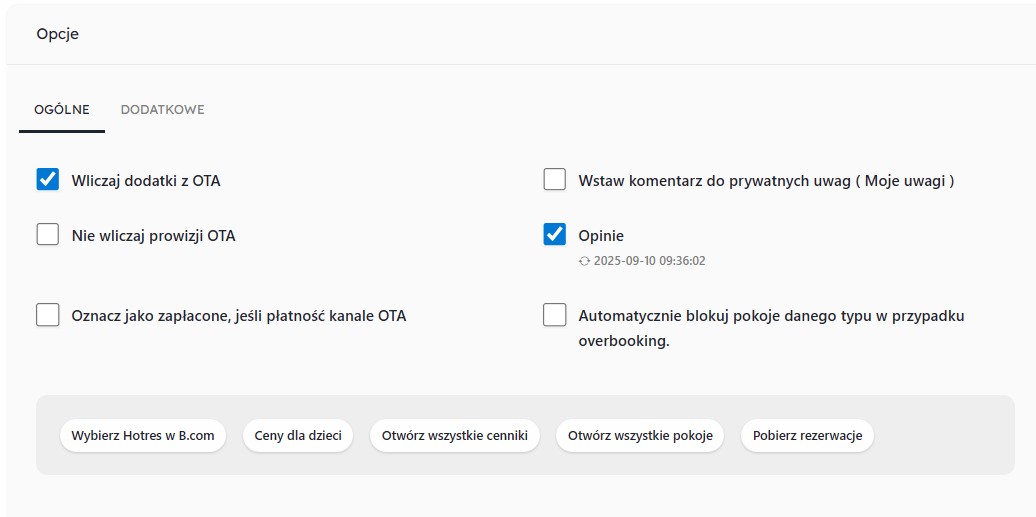Enable the 'Nie wliczaj prowizji OTA' checkbox
Viewport: 1036px width, 517px height.
click(x=48, y=235)
